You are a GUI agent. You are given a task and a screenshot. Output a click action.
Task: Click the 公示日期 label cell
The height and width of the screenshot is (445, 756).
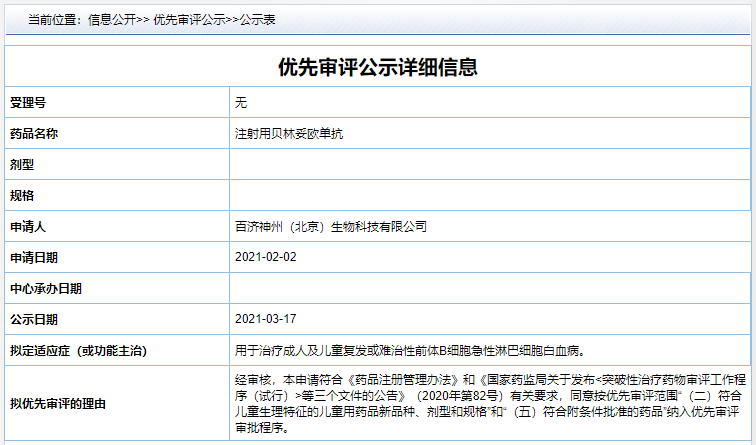tap(117, 319)
